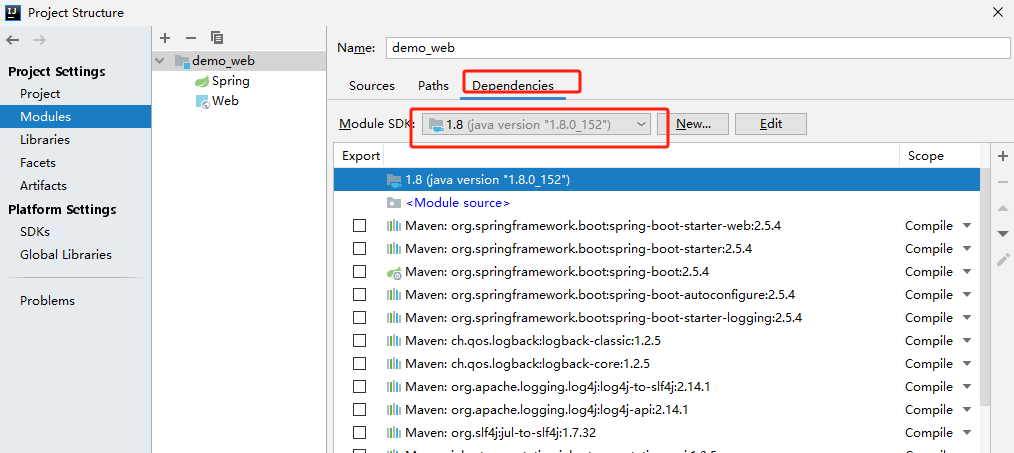Toggle export for spring-boot-starter-web:2.5.4

[x=359, y=226]
